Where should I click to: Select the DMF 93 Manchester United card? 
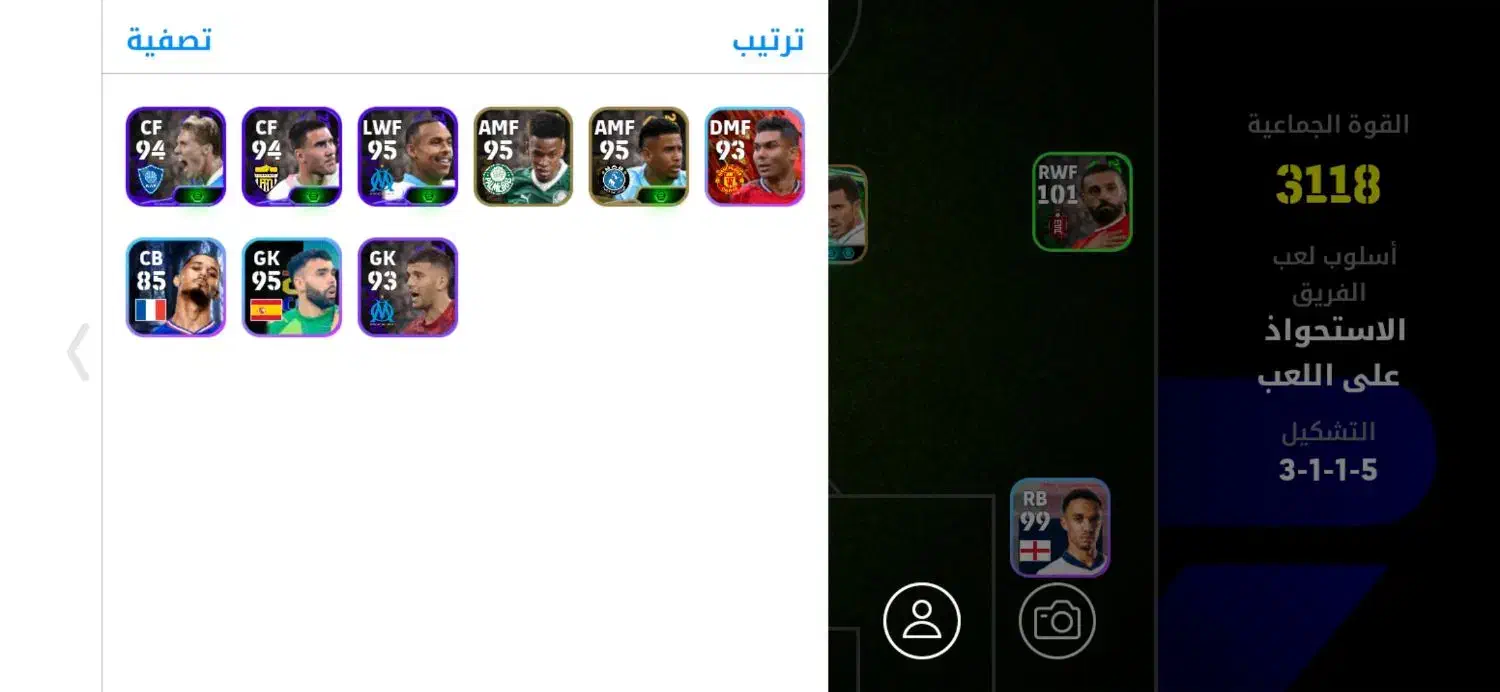(755, 157)
